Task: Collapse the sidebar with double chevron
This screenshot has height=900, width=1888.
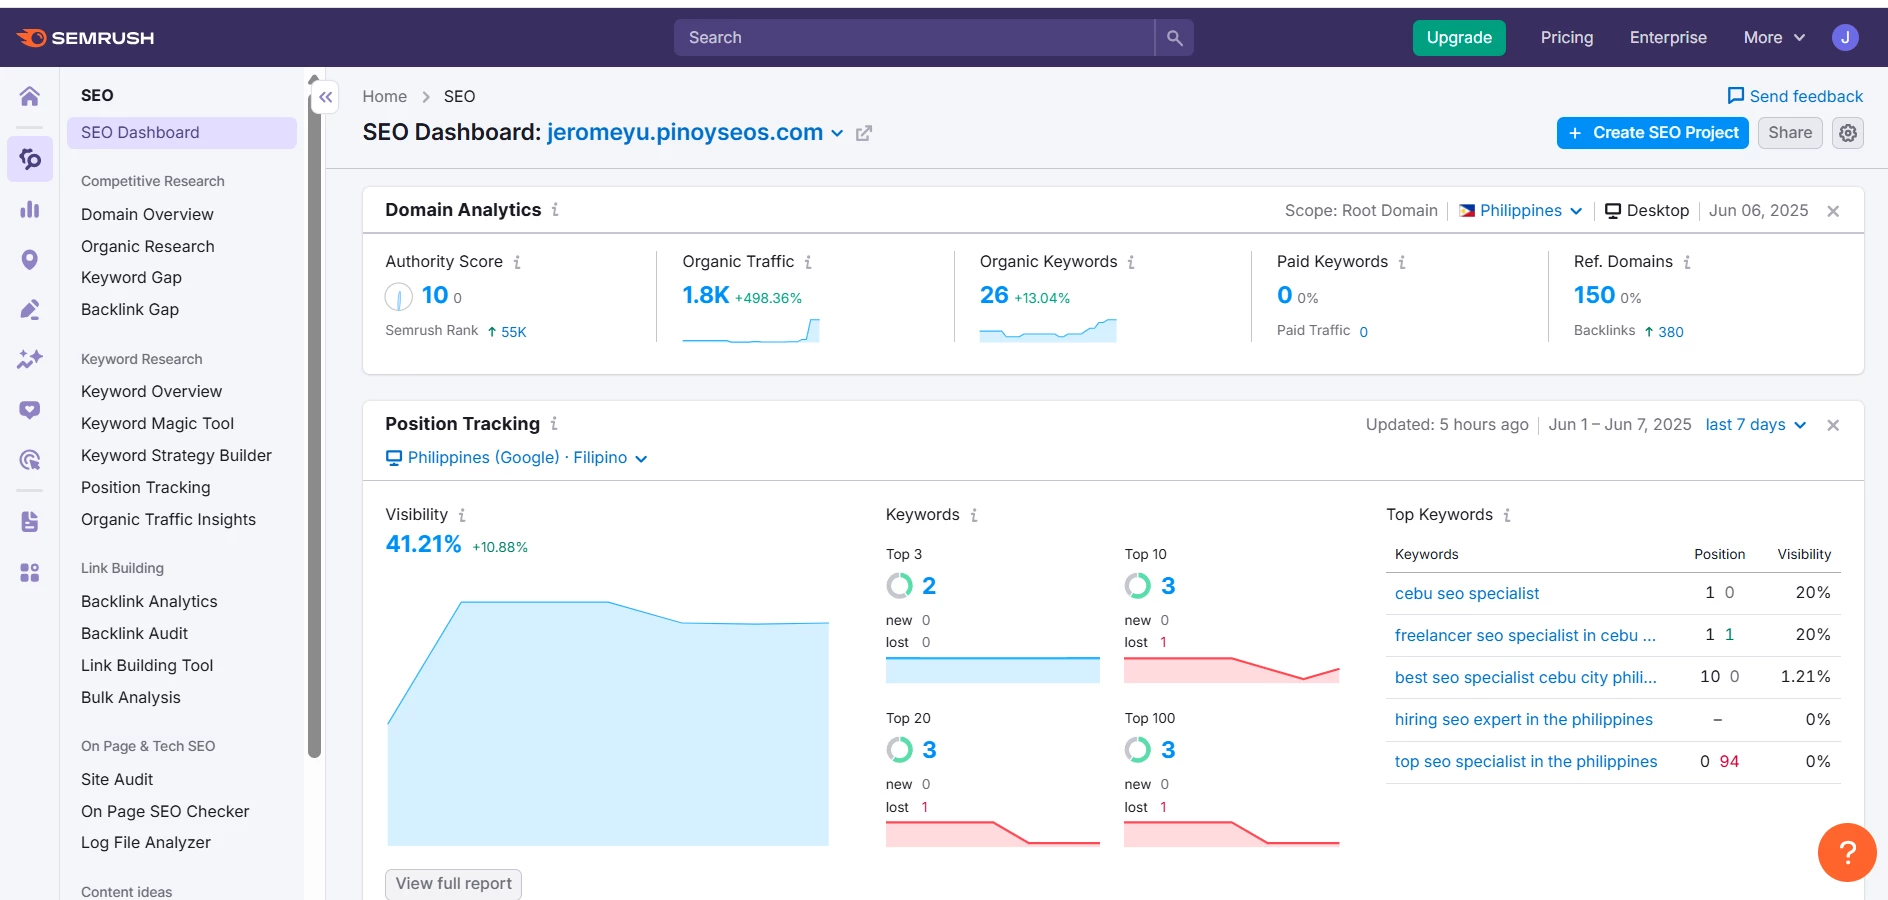Action: (325, 97)
